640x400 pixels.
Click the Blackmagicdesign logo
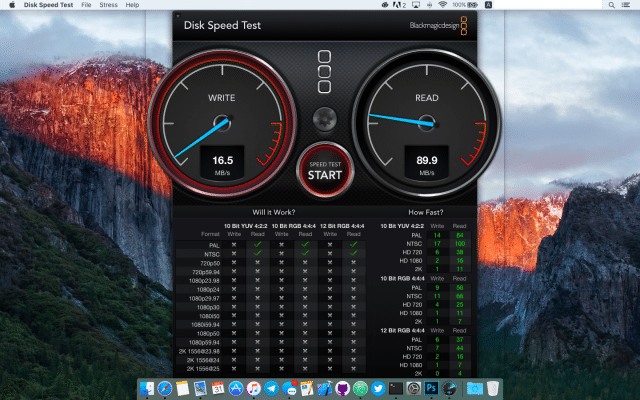pyautogui.click(x=438, y=25)
